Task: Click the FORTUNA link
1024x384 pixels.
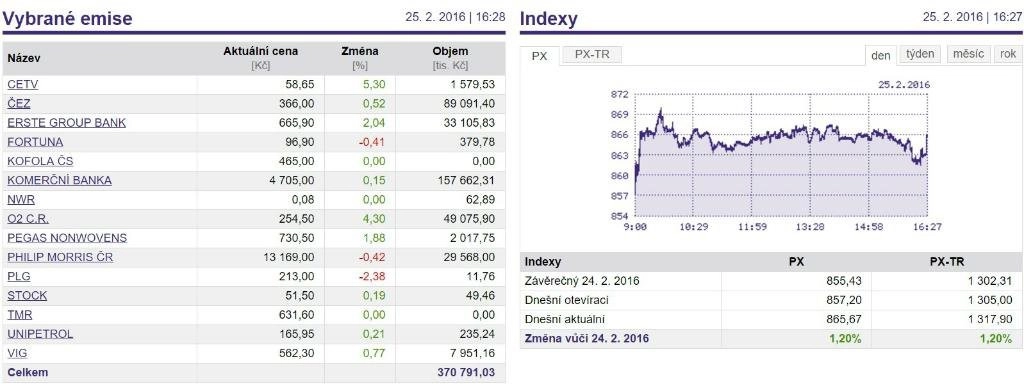Action: click(35, 142)
